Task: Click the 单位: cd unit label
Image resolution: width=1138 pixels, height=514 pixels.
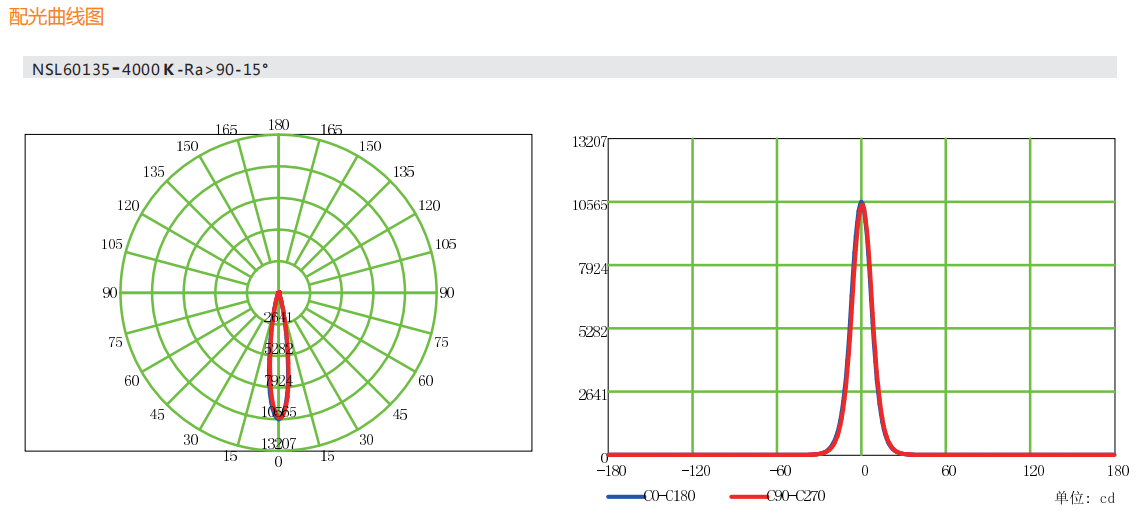Action: point(1084,498)
